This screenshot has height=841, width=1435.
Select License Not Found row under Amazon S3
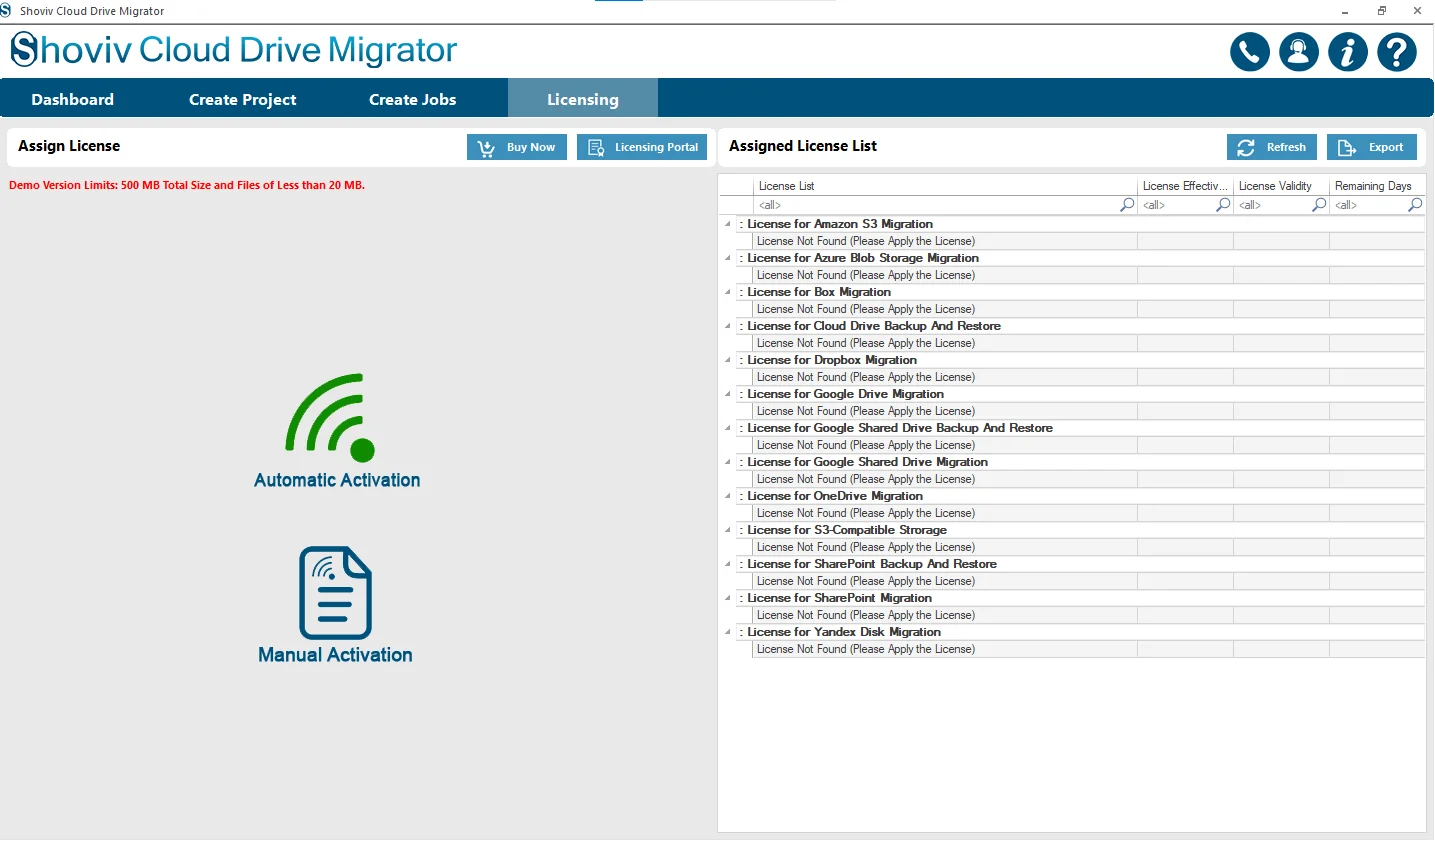tap(1088, 241)
